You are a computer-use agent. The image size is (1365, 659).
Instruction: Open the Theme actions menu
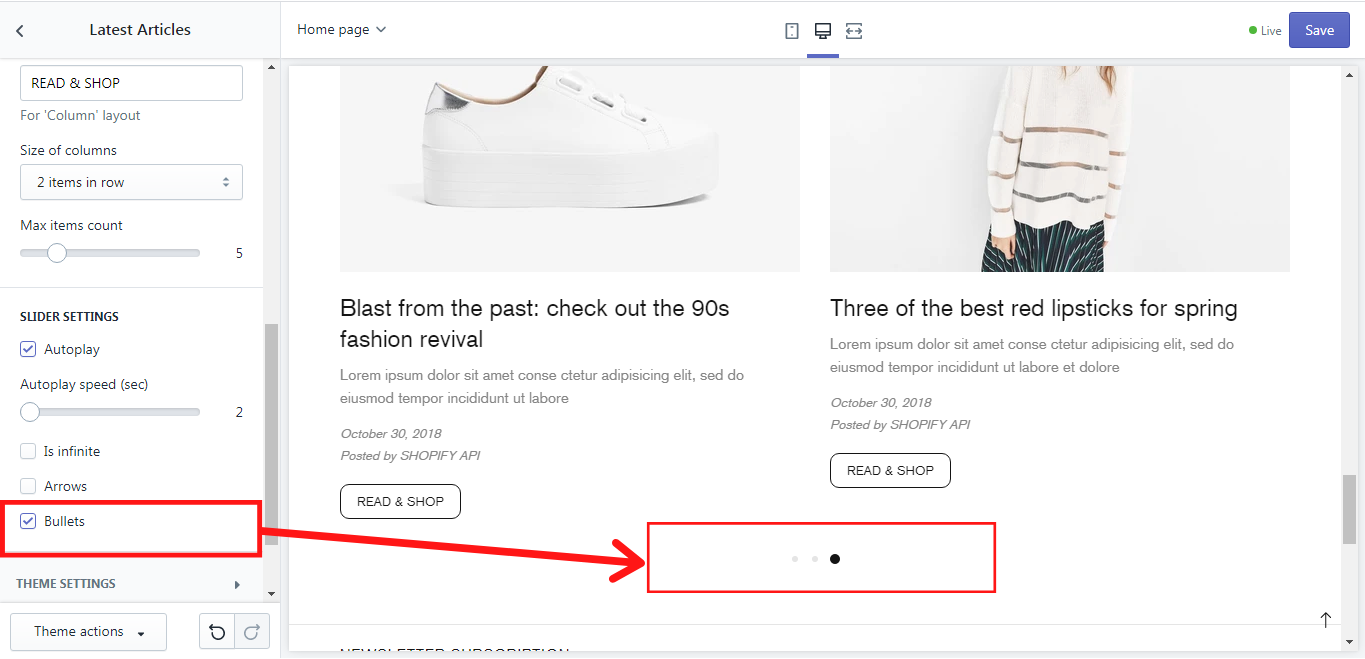88,632
